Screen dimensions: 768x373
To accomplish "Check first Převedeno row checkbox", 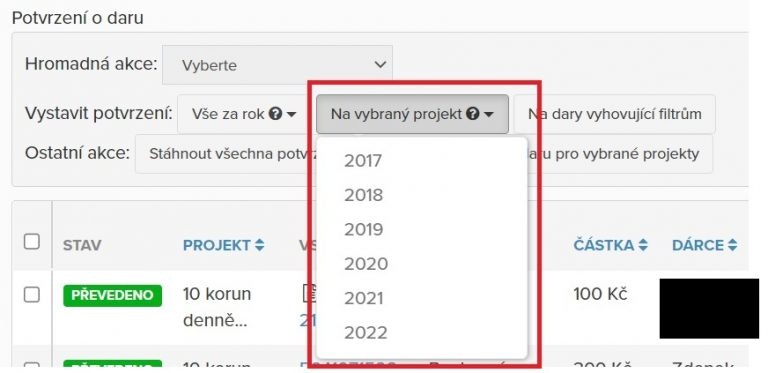I will pyautogui.click(x=32, y=295).
